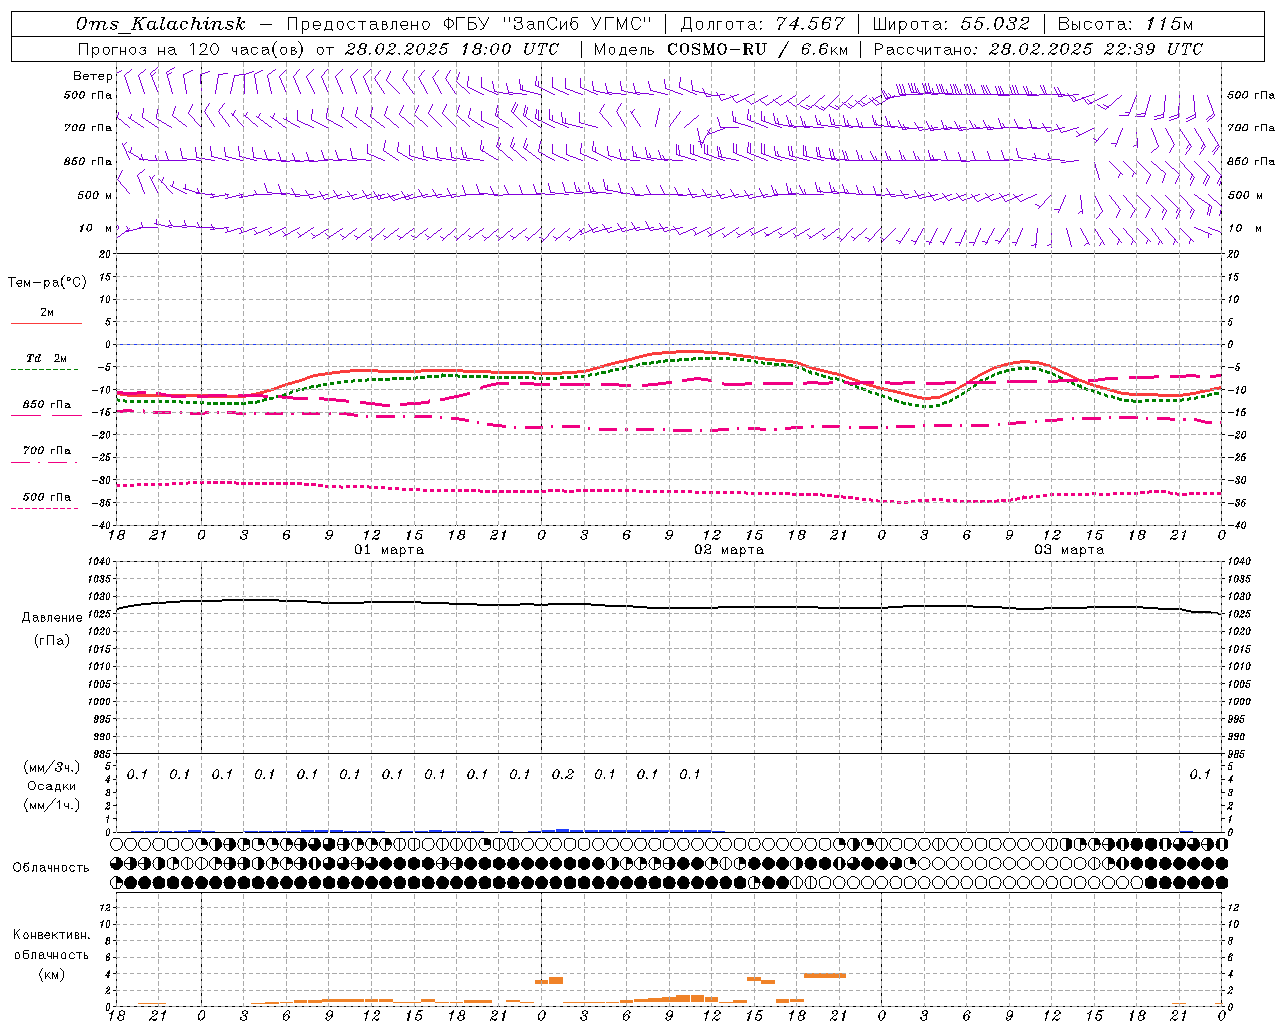1280x1024 pixels.
Task: Click the "Осадки" precipitation panel label
Action: [51, 786]
